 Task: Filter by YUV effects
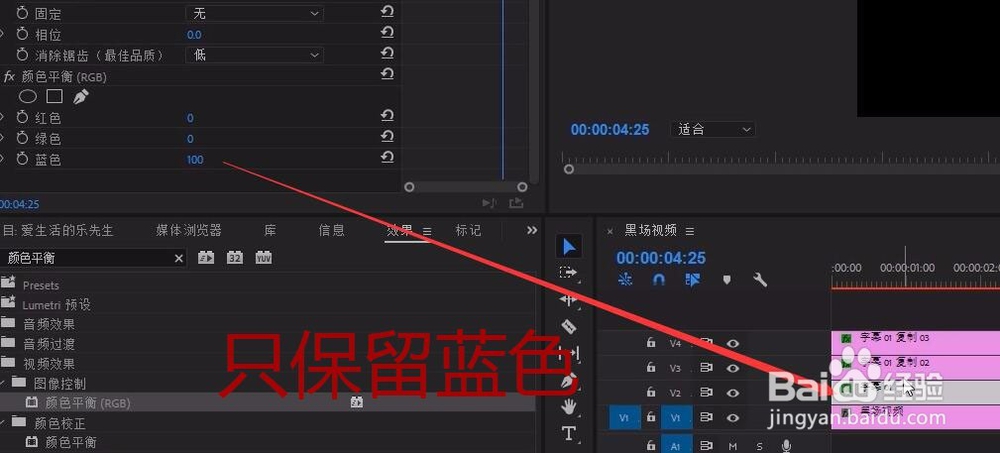263,257
